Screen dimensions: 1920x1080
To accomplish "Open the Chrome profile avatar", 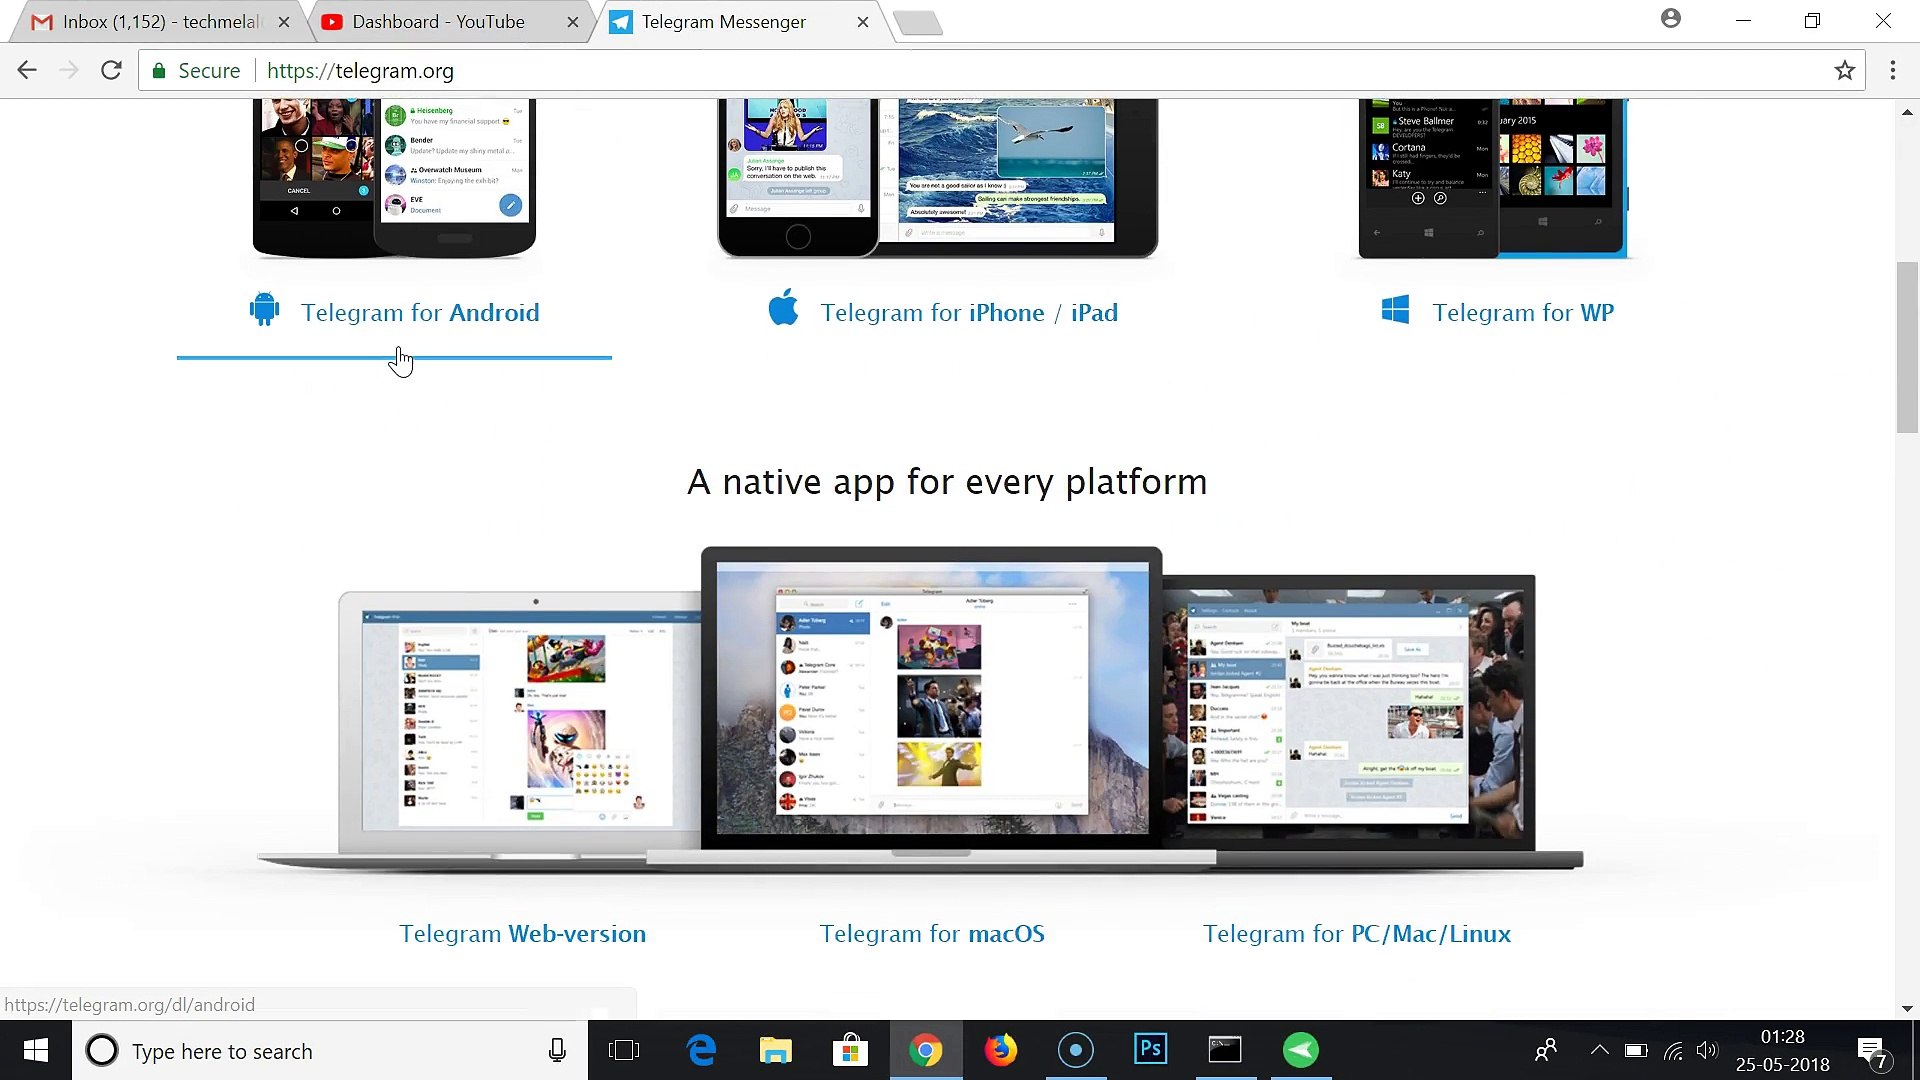I will 1670,19.
